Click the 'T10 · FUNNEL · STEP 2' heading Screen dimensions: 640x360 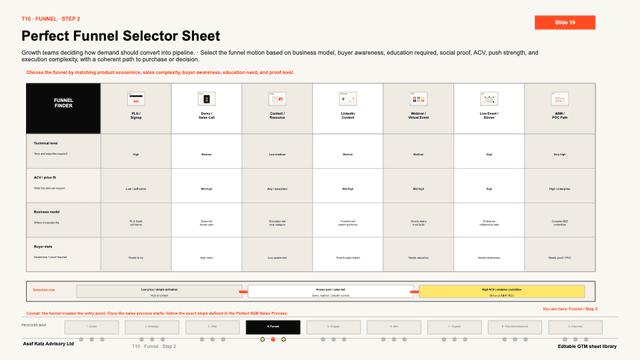[x=51, y=19]
